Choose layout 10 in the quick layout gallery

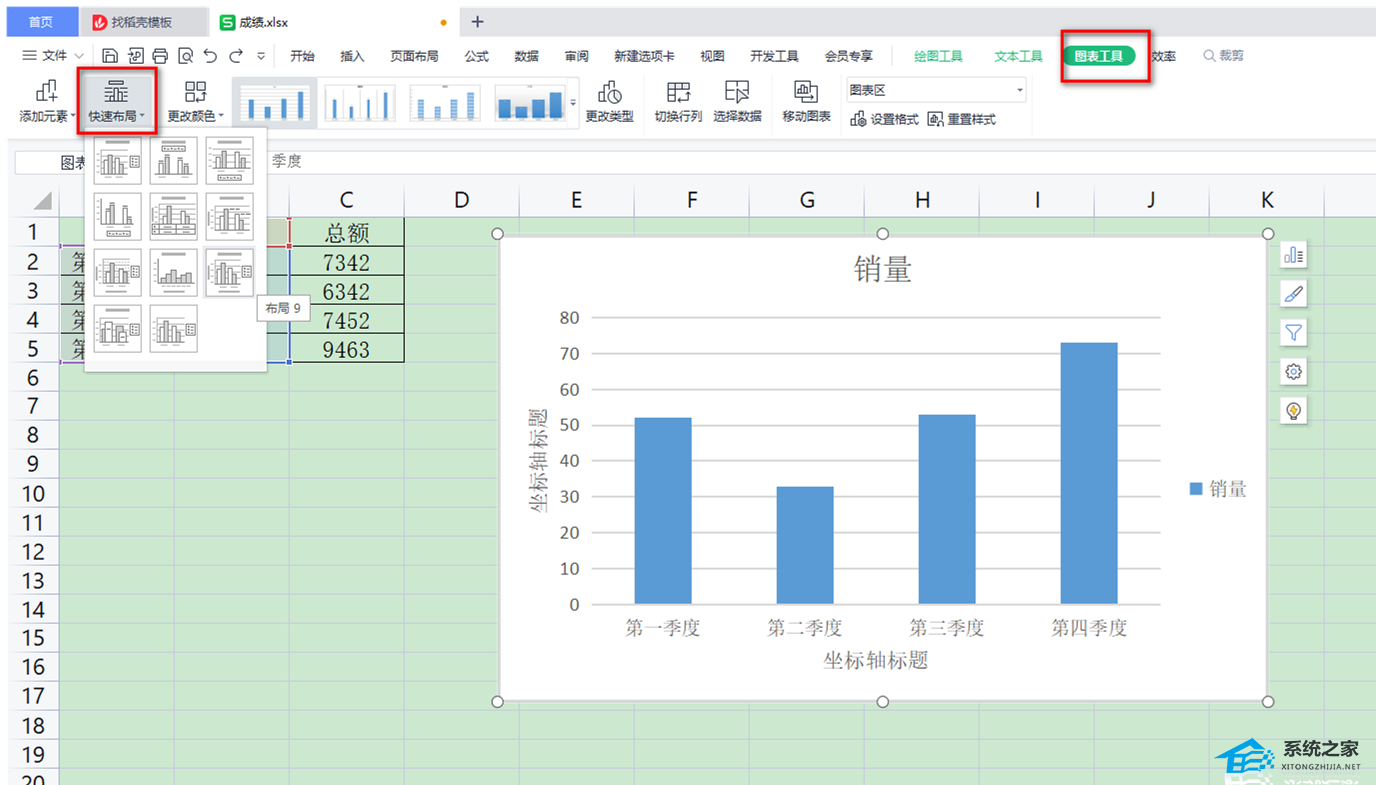pos(118,329)
